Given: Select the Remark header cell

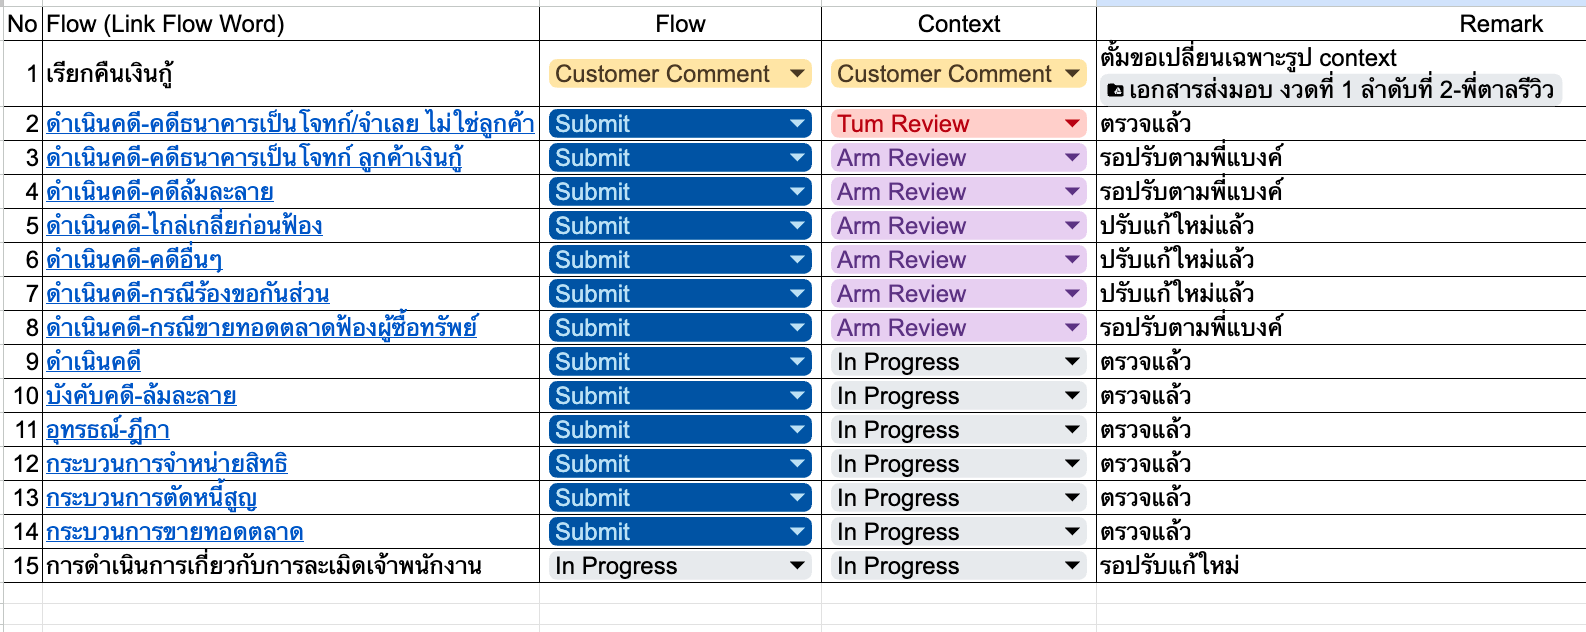Looking at the screenshot, I should [1340, 24].
